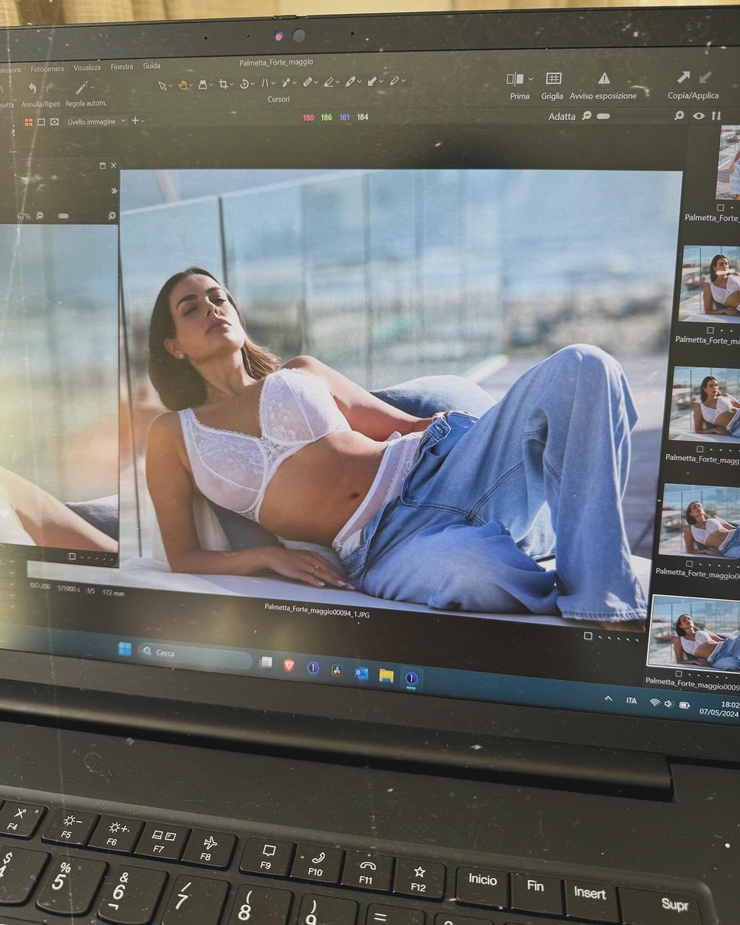
Task: Switch to single image view mode
Action: pyautogui.click(x=41, y=122)
